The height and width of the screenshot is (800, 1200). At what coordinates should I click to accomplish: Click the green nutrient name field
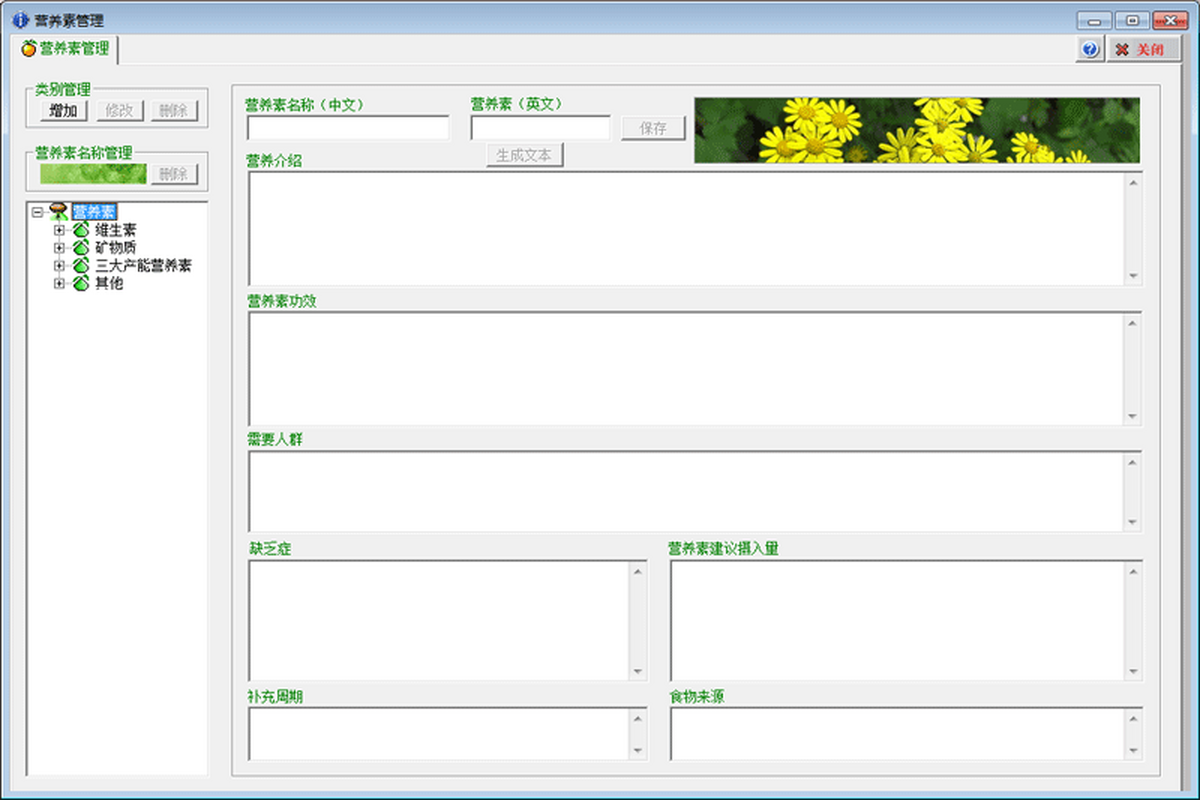tap(93, 174)
